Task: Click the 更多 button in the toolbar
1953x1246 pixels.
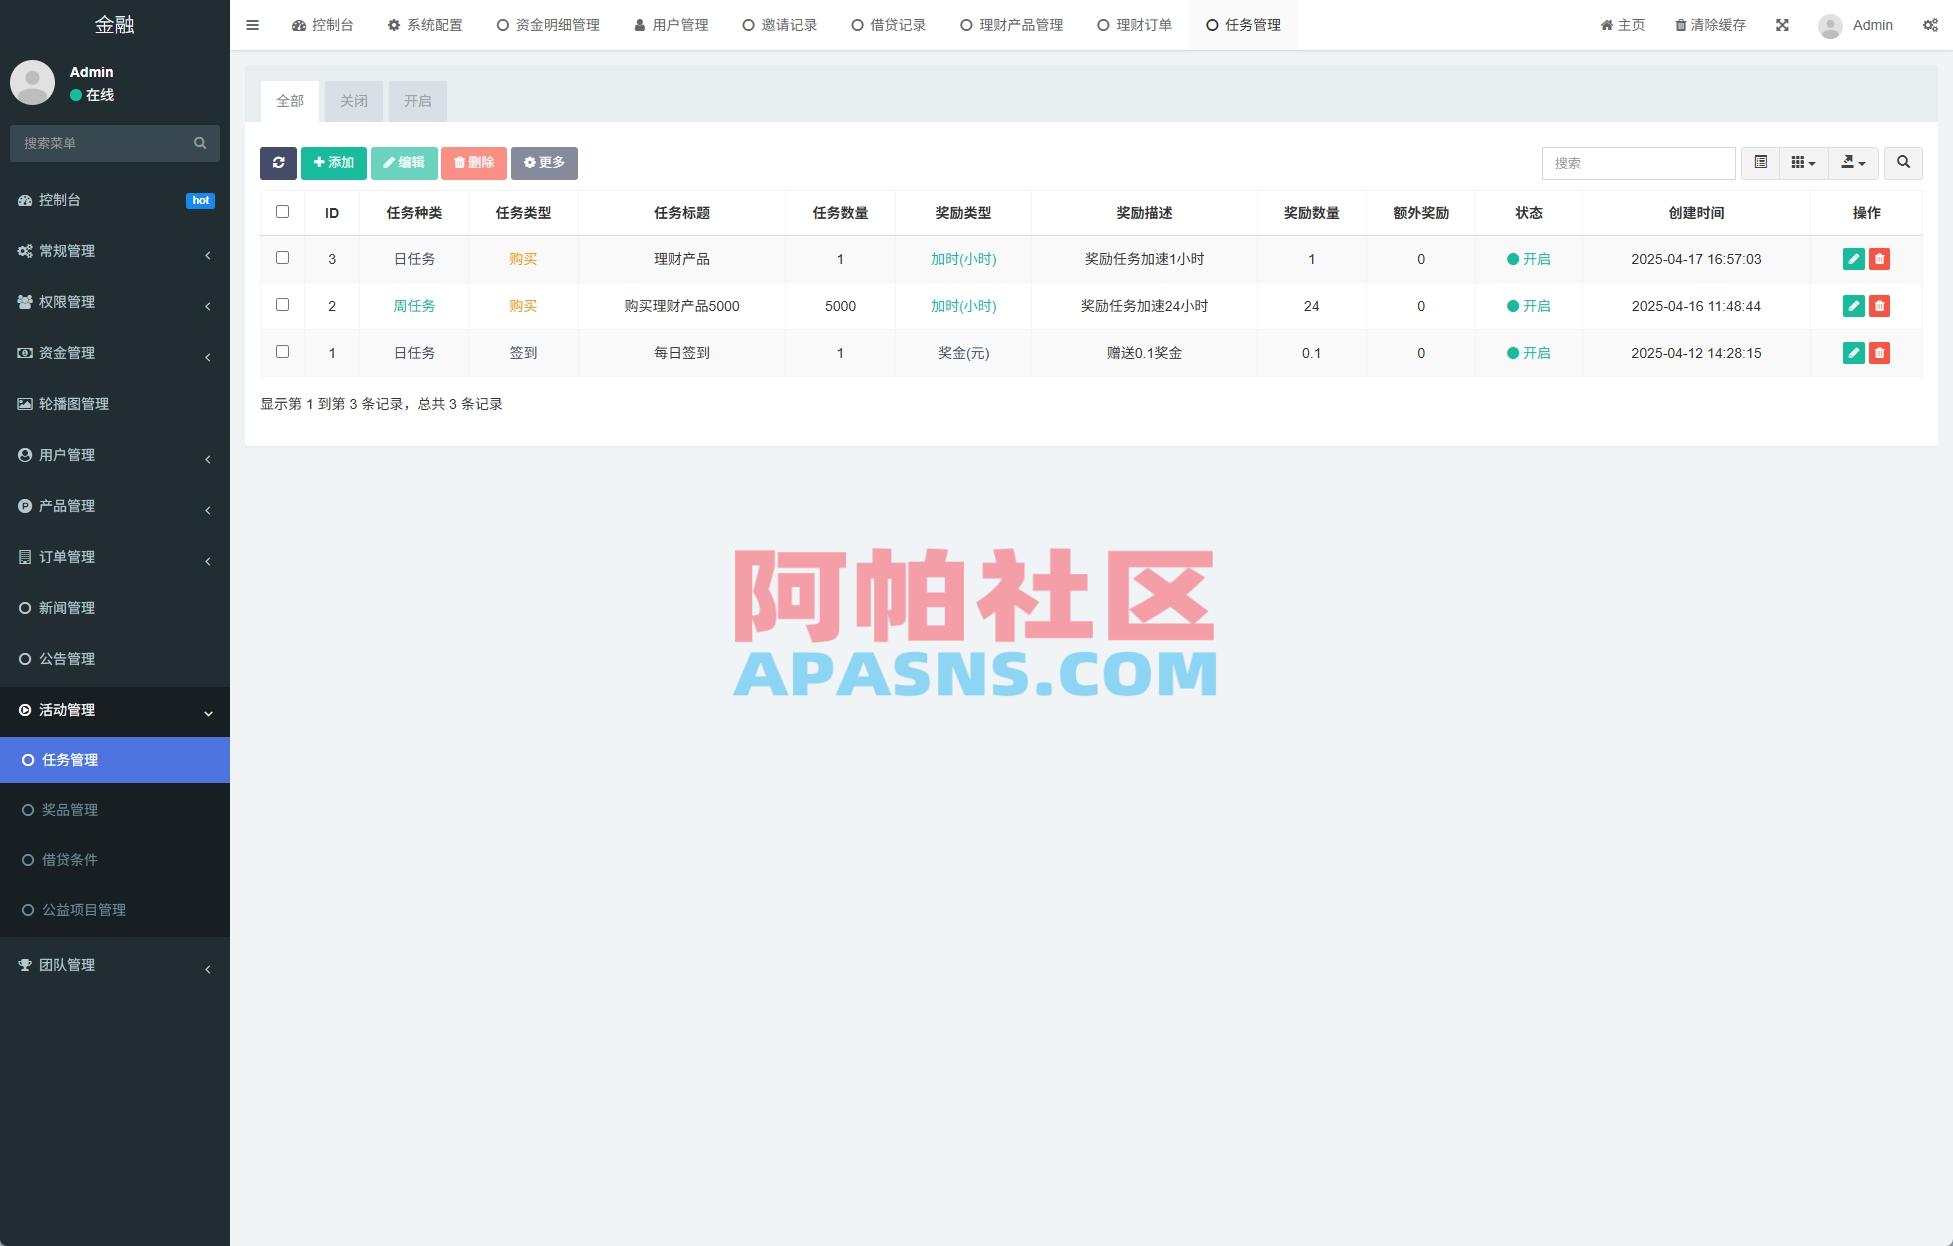Action: click(x=543, y=162)
